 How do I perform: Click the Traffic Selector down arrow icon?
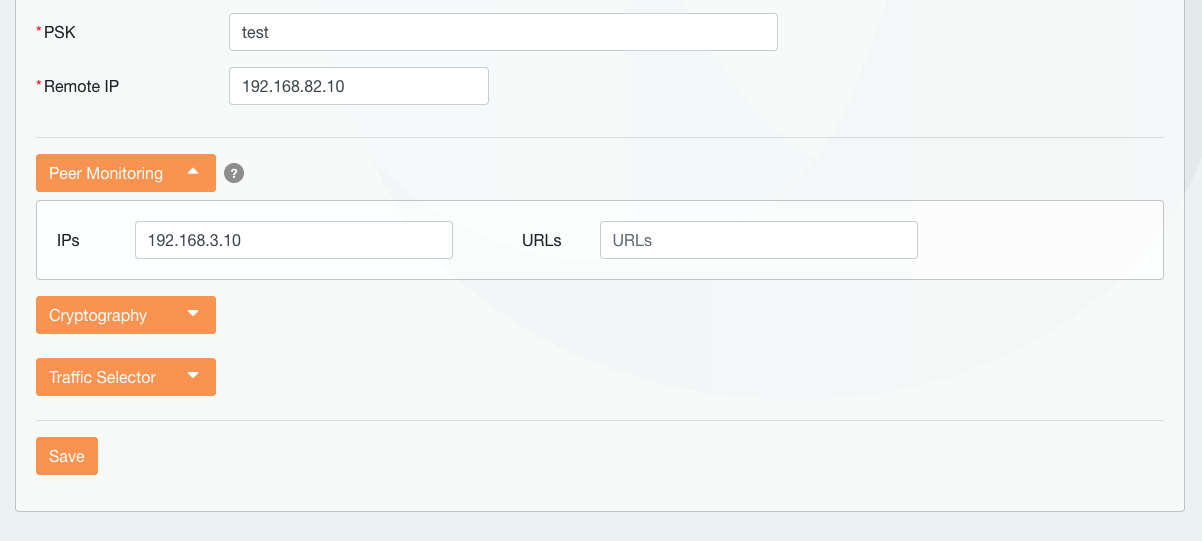point(194,376)
